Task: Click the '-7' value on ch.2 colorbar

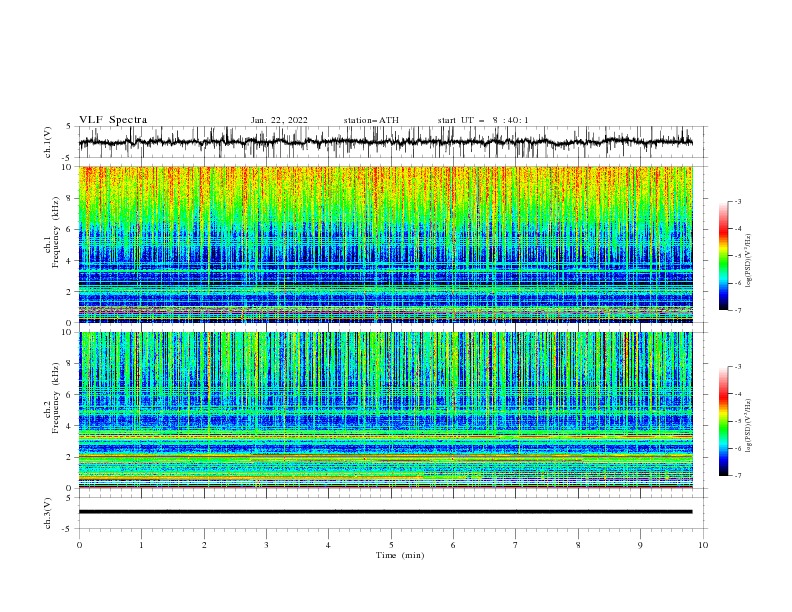Action: [x=737, y=475]
